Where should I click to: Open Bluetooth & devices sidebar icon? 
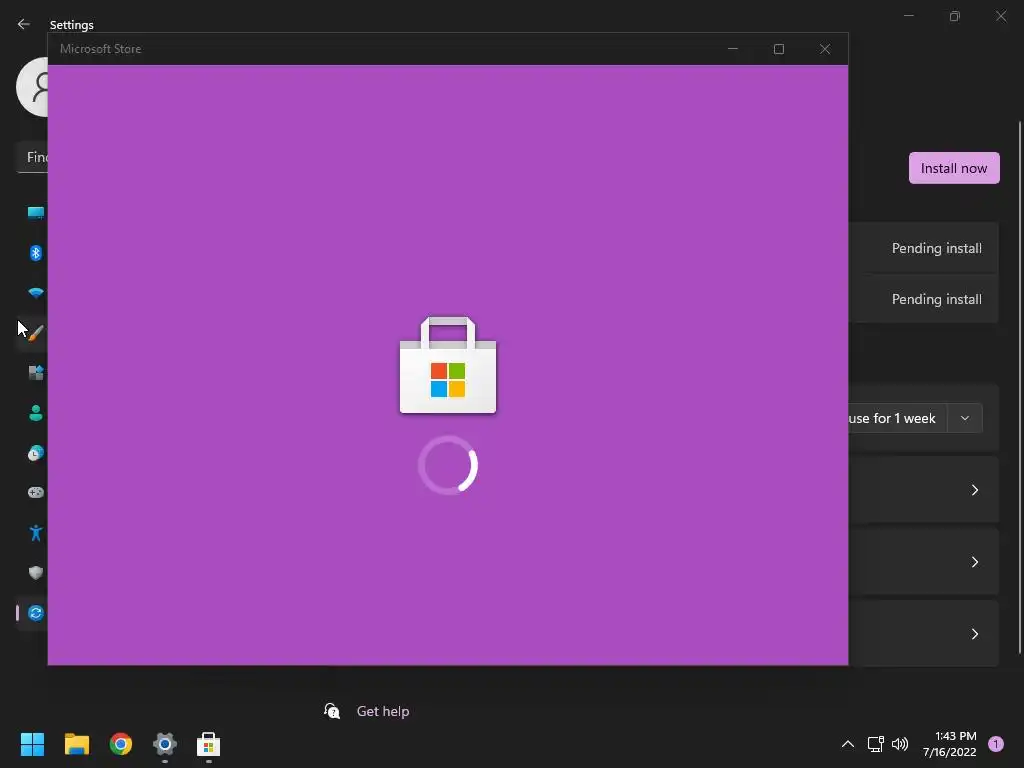point(36,253)
